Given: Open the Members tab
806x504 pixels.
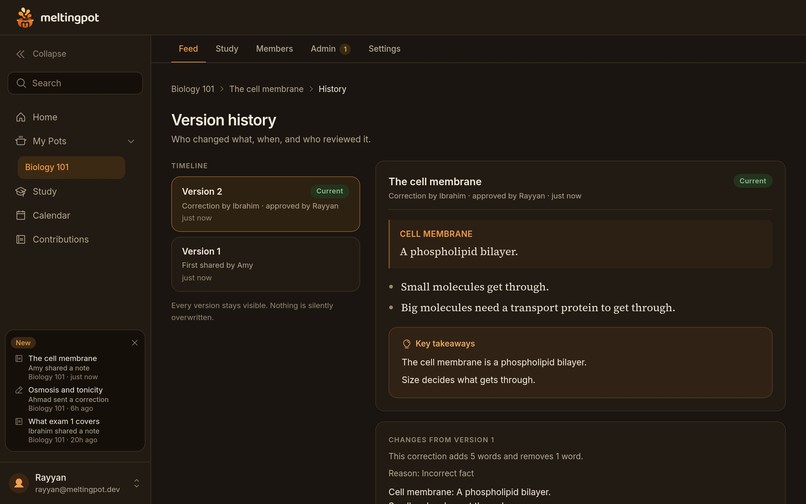Looking at the screenshot, I should pyautogui.click(x=274, y=49).
